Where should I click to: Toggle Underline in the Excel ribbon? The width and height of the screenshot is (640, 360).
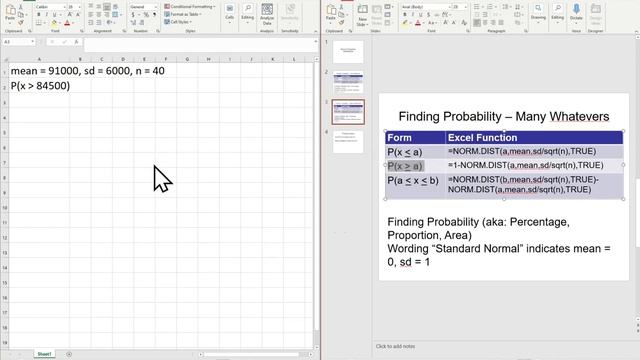[x=54, y=15]
